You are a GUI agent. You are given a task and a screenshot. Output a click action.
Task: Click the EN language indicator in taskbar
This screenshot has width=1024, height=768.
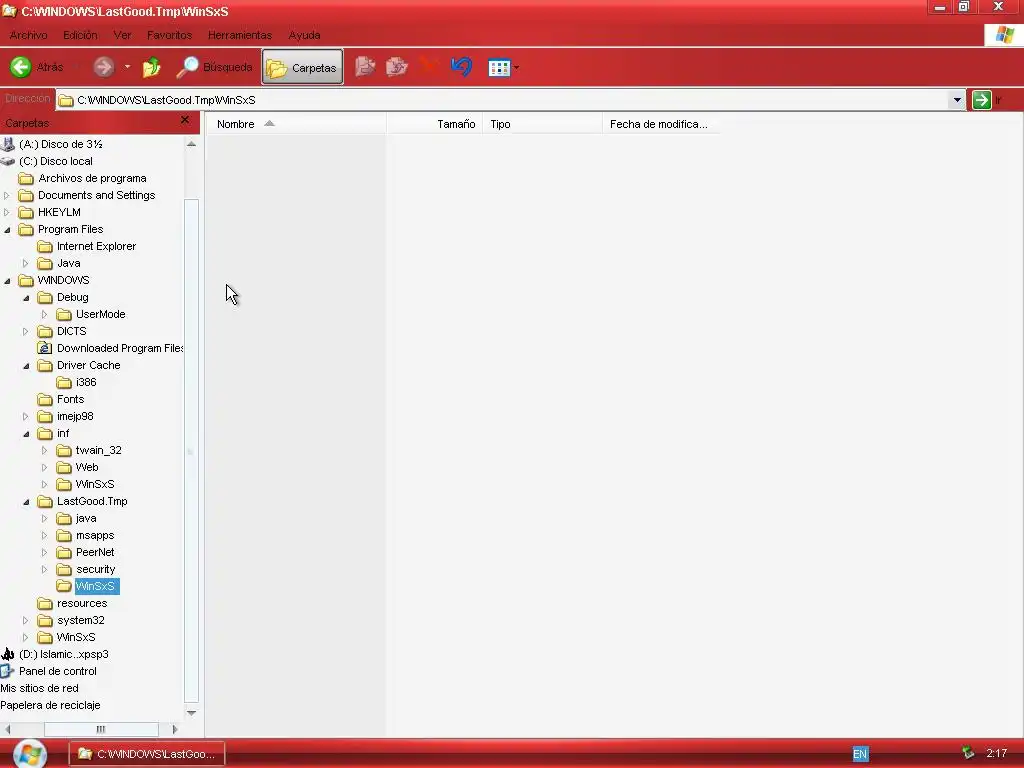(x=860, y=754)
